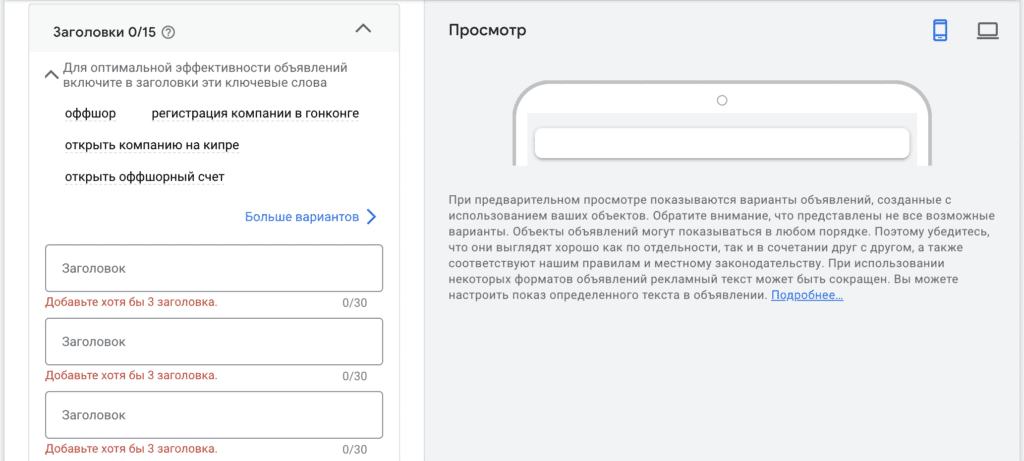This screenshot has height=461, width=1024.
Task: Collapse the Заголовки section with top chevron
Action: click(363, 28)
